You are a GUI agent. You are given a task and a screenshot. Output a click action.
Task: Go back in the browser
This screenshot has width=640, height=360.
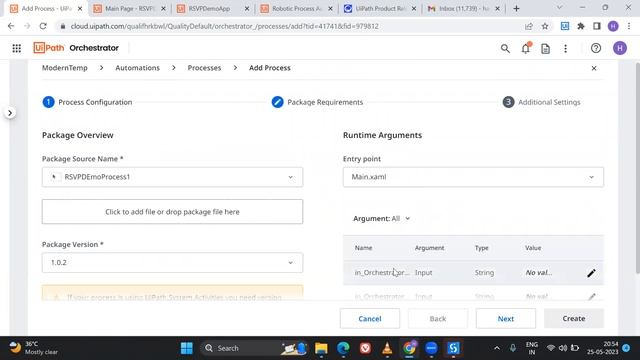pos(11,26)
